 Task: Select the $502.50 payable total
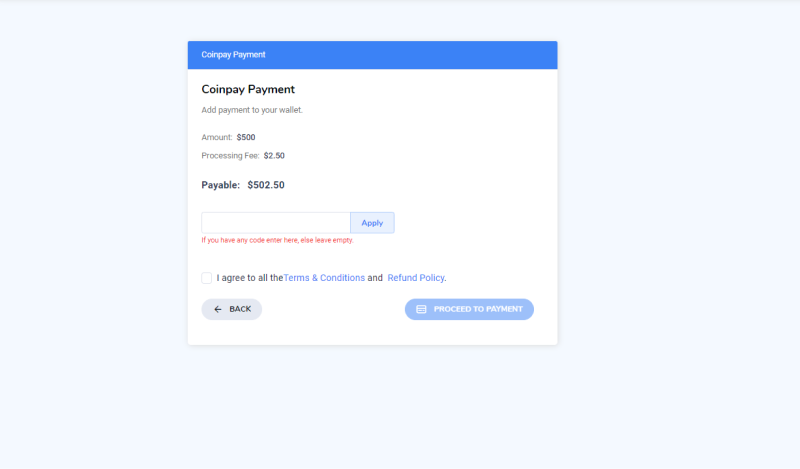[x=266, y=185]
